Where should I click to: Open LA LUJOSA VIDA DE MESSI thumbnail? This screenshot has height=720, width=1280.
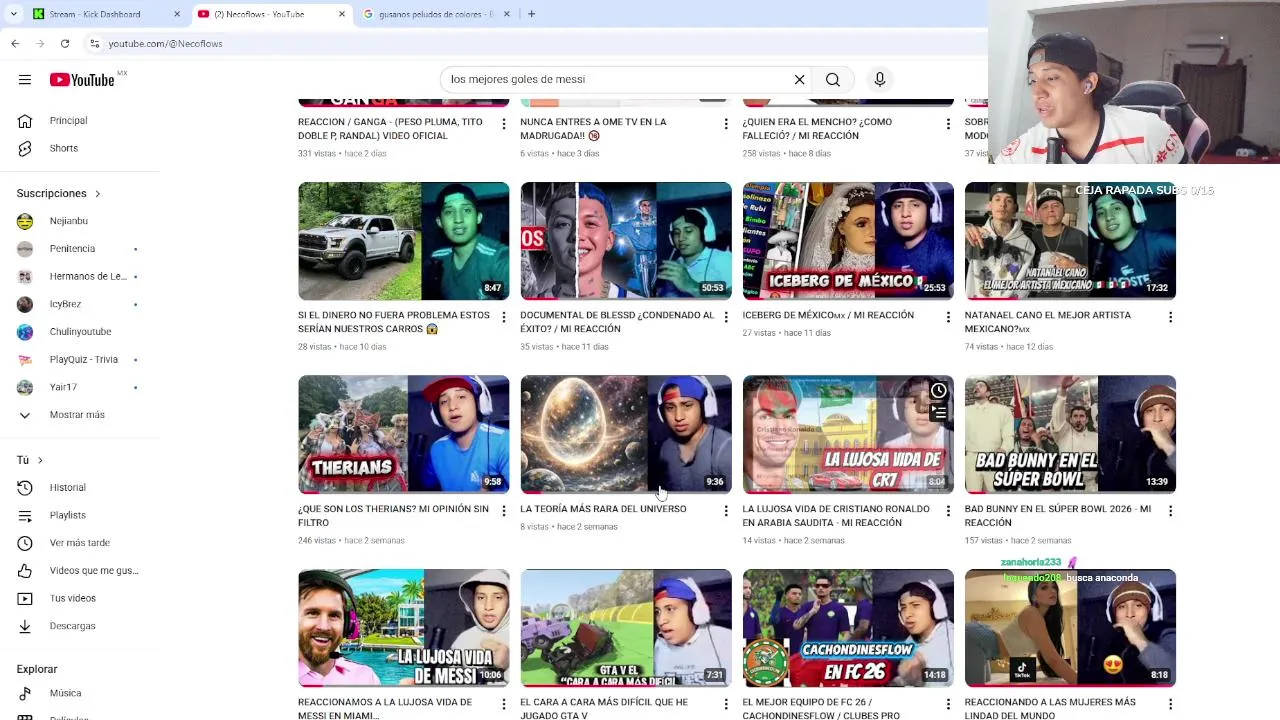click(403, 628)
